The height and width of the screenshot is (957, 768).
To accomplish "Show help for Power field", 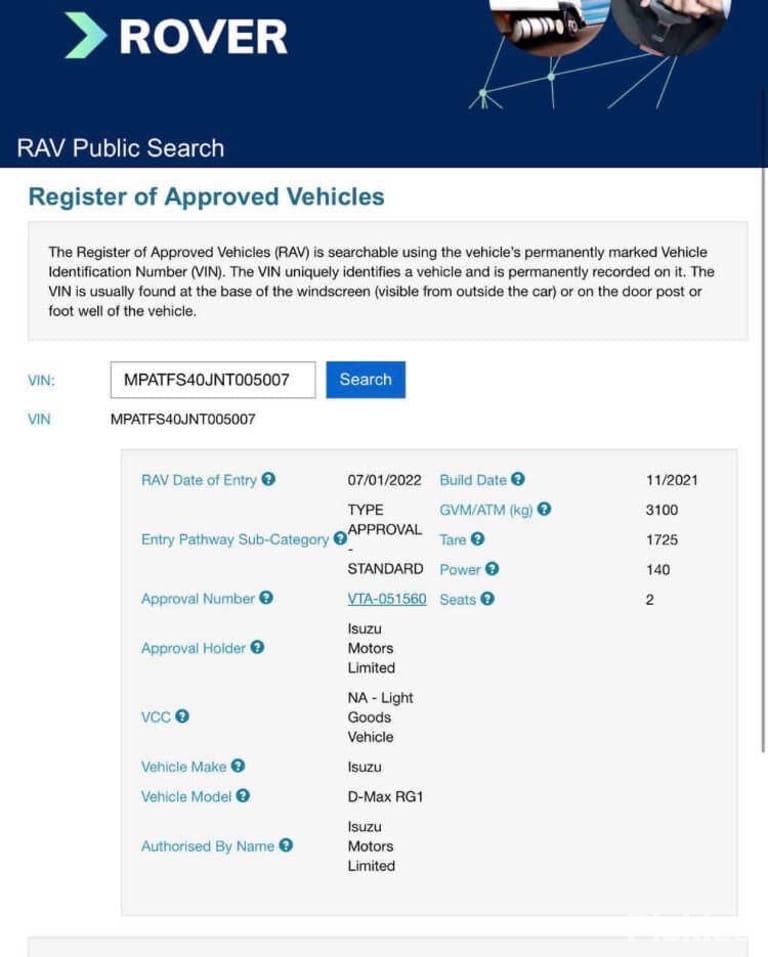I will click(492, 569).
